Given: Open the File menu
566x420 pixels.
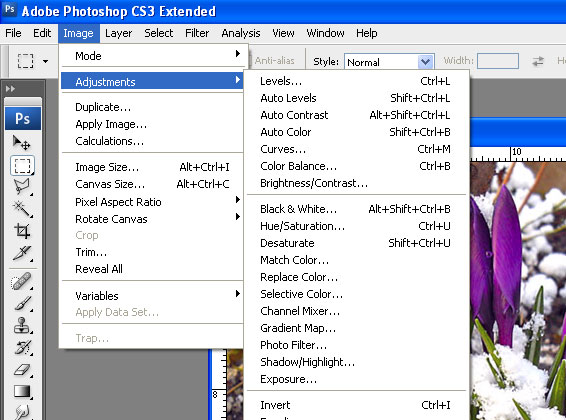Looking at the screenshot, I should pyautogui.click(x=13, y=33).
